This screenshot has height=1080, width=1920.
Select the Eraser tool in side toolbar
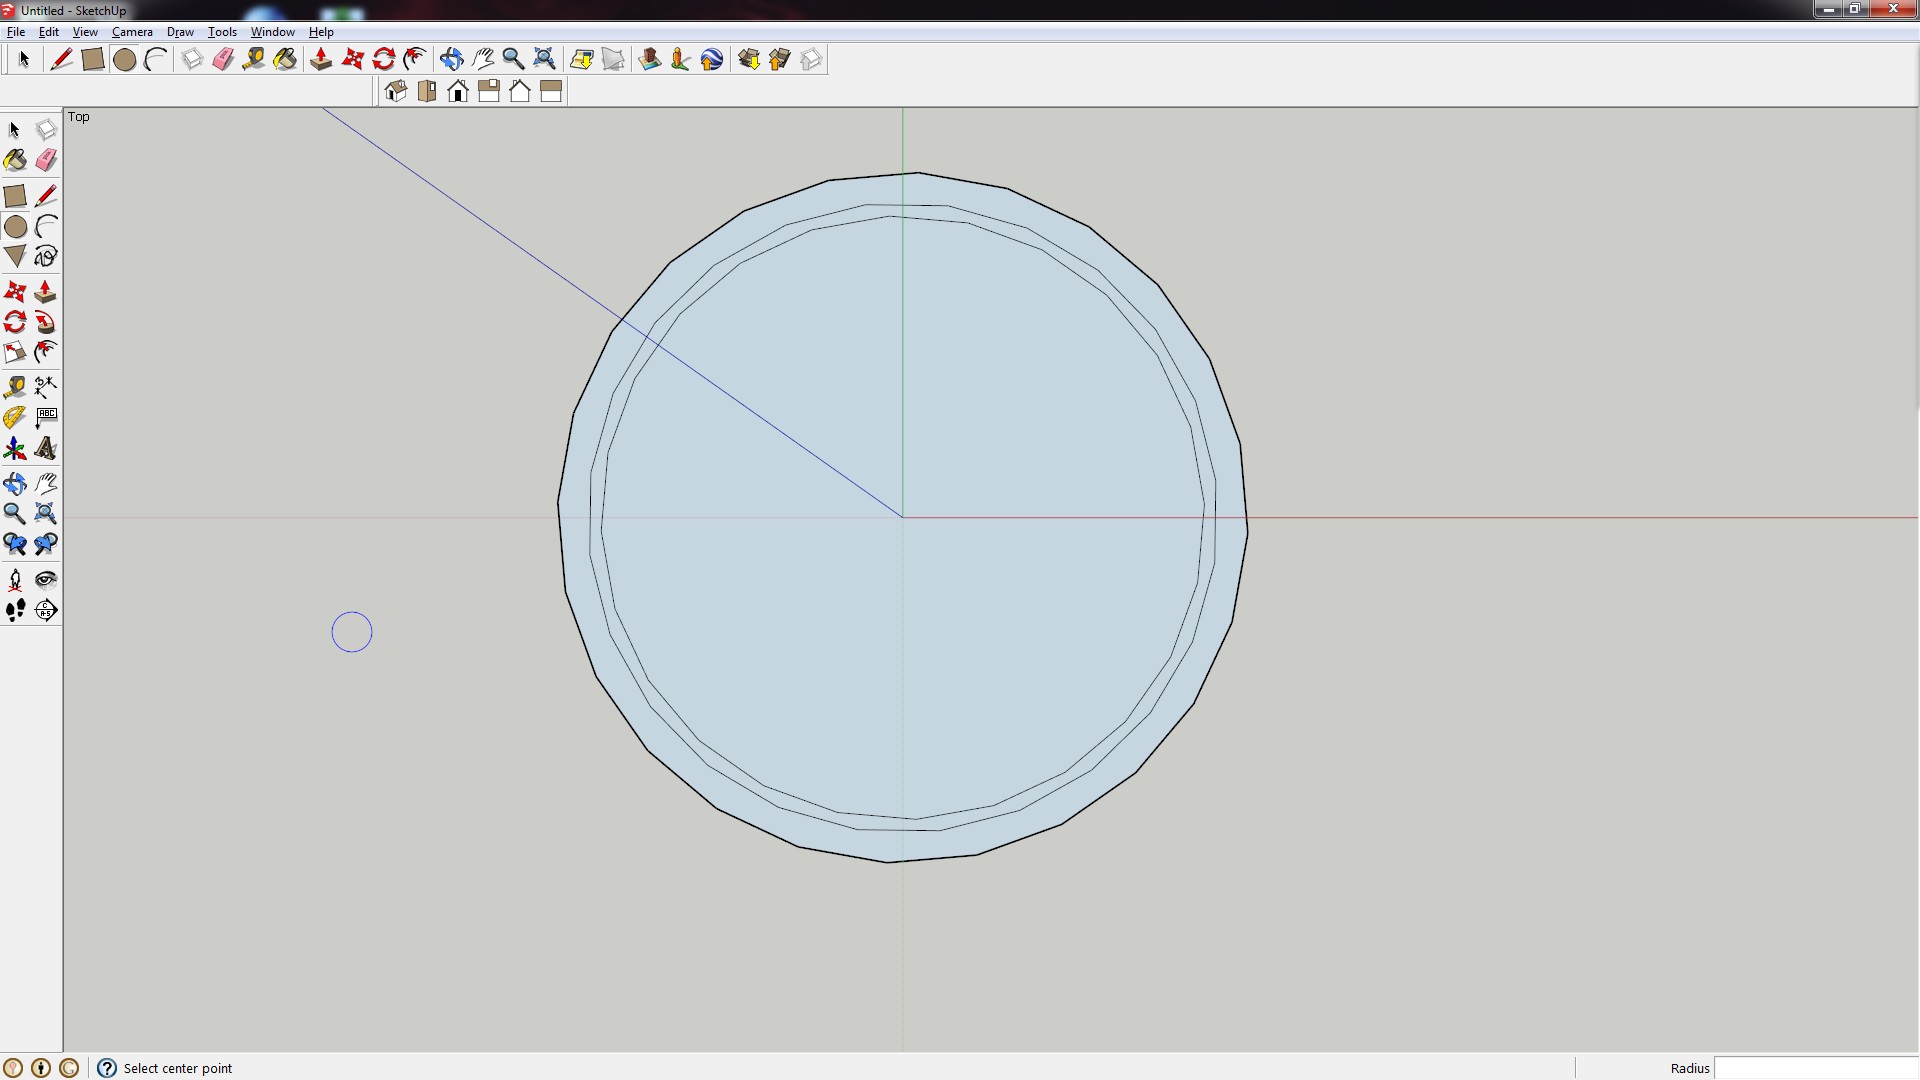(46, 160)
